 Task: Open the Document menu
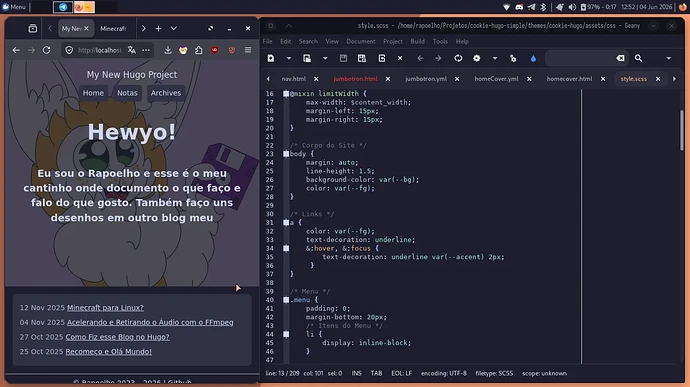(x=361, y=41)
